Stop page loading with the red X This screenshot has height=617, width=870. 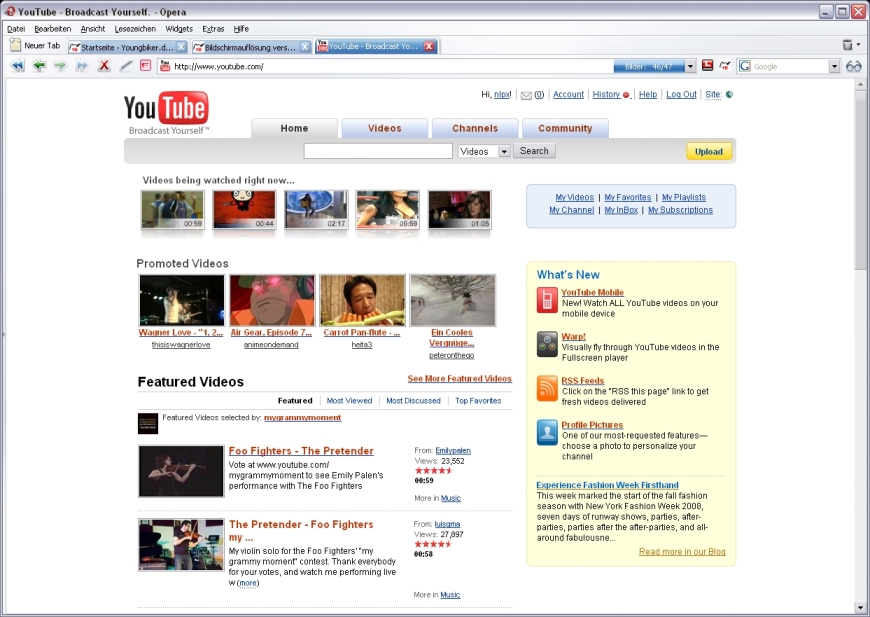[104, 66]
